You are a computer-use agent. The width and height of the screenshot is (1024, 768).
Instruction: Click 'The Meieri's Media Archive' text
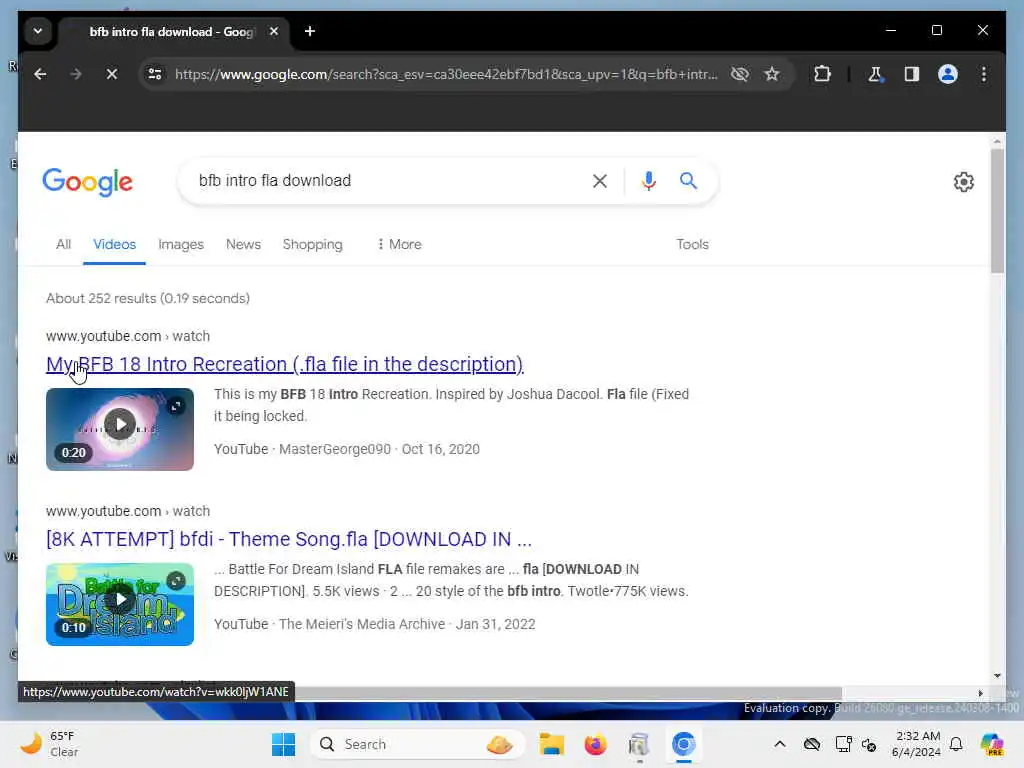pos(362,624)
